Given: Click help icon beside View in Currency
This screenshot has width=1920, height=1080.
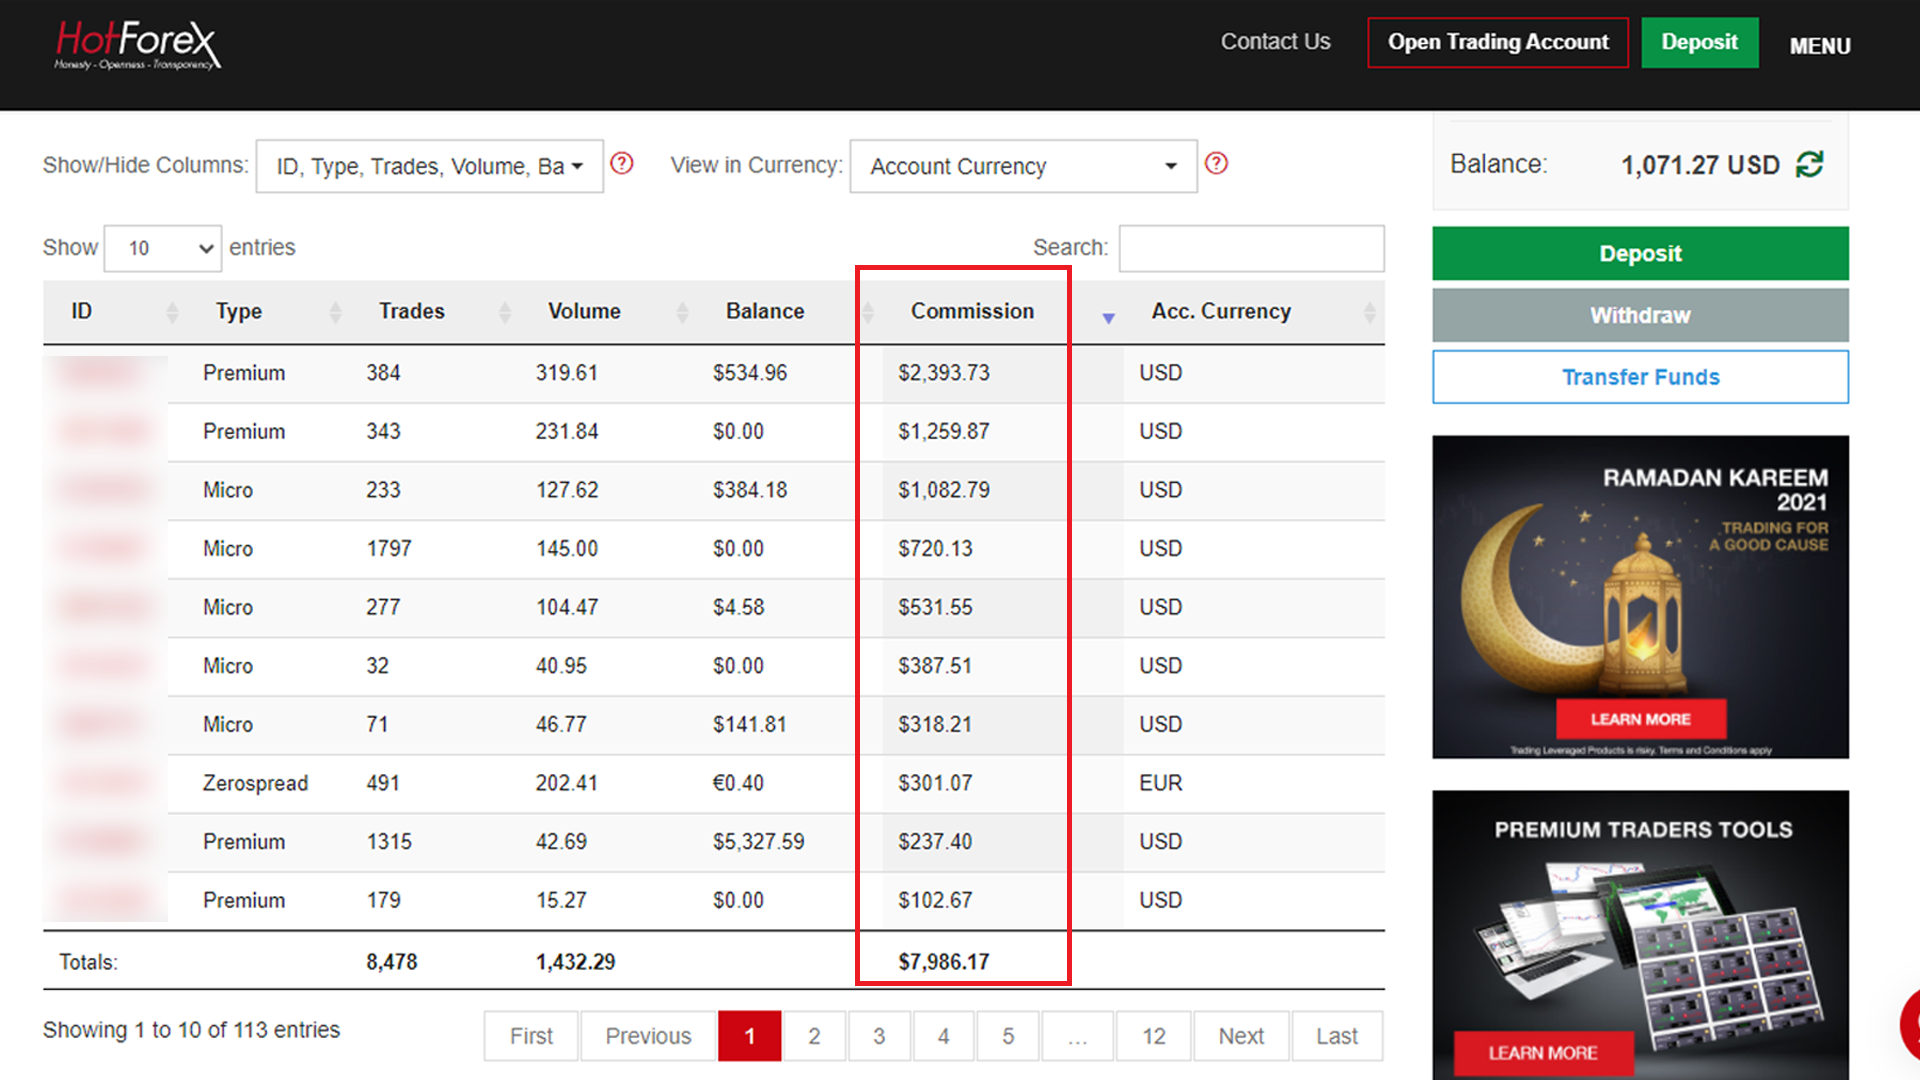Looking at the screenshot, I should 1216,163.
